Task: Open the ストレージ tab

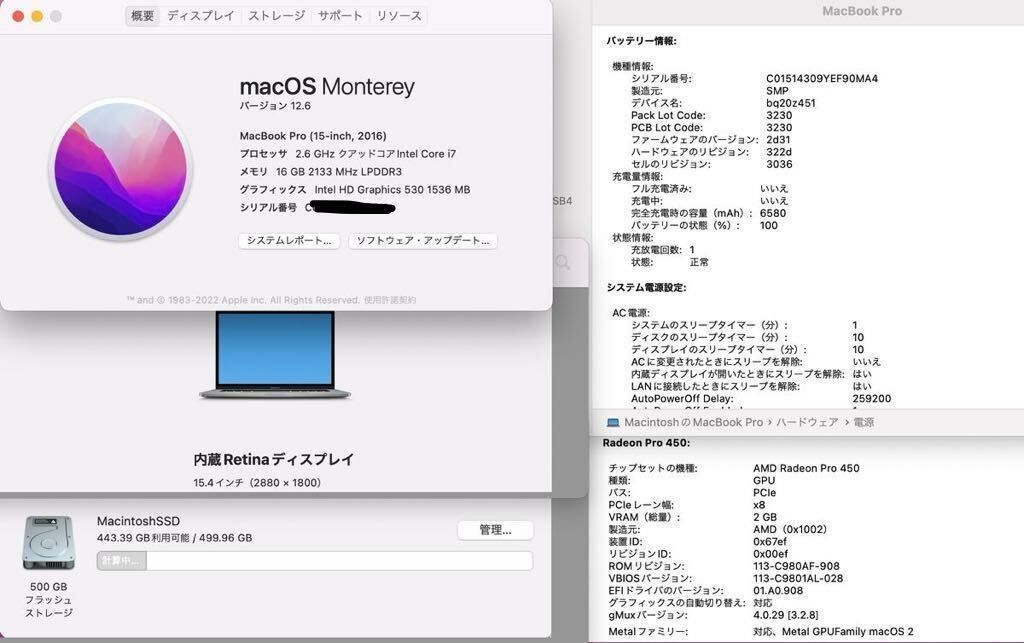Action: pyautogui.click(x=277, y=16)
